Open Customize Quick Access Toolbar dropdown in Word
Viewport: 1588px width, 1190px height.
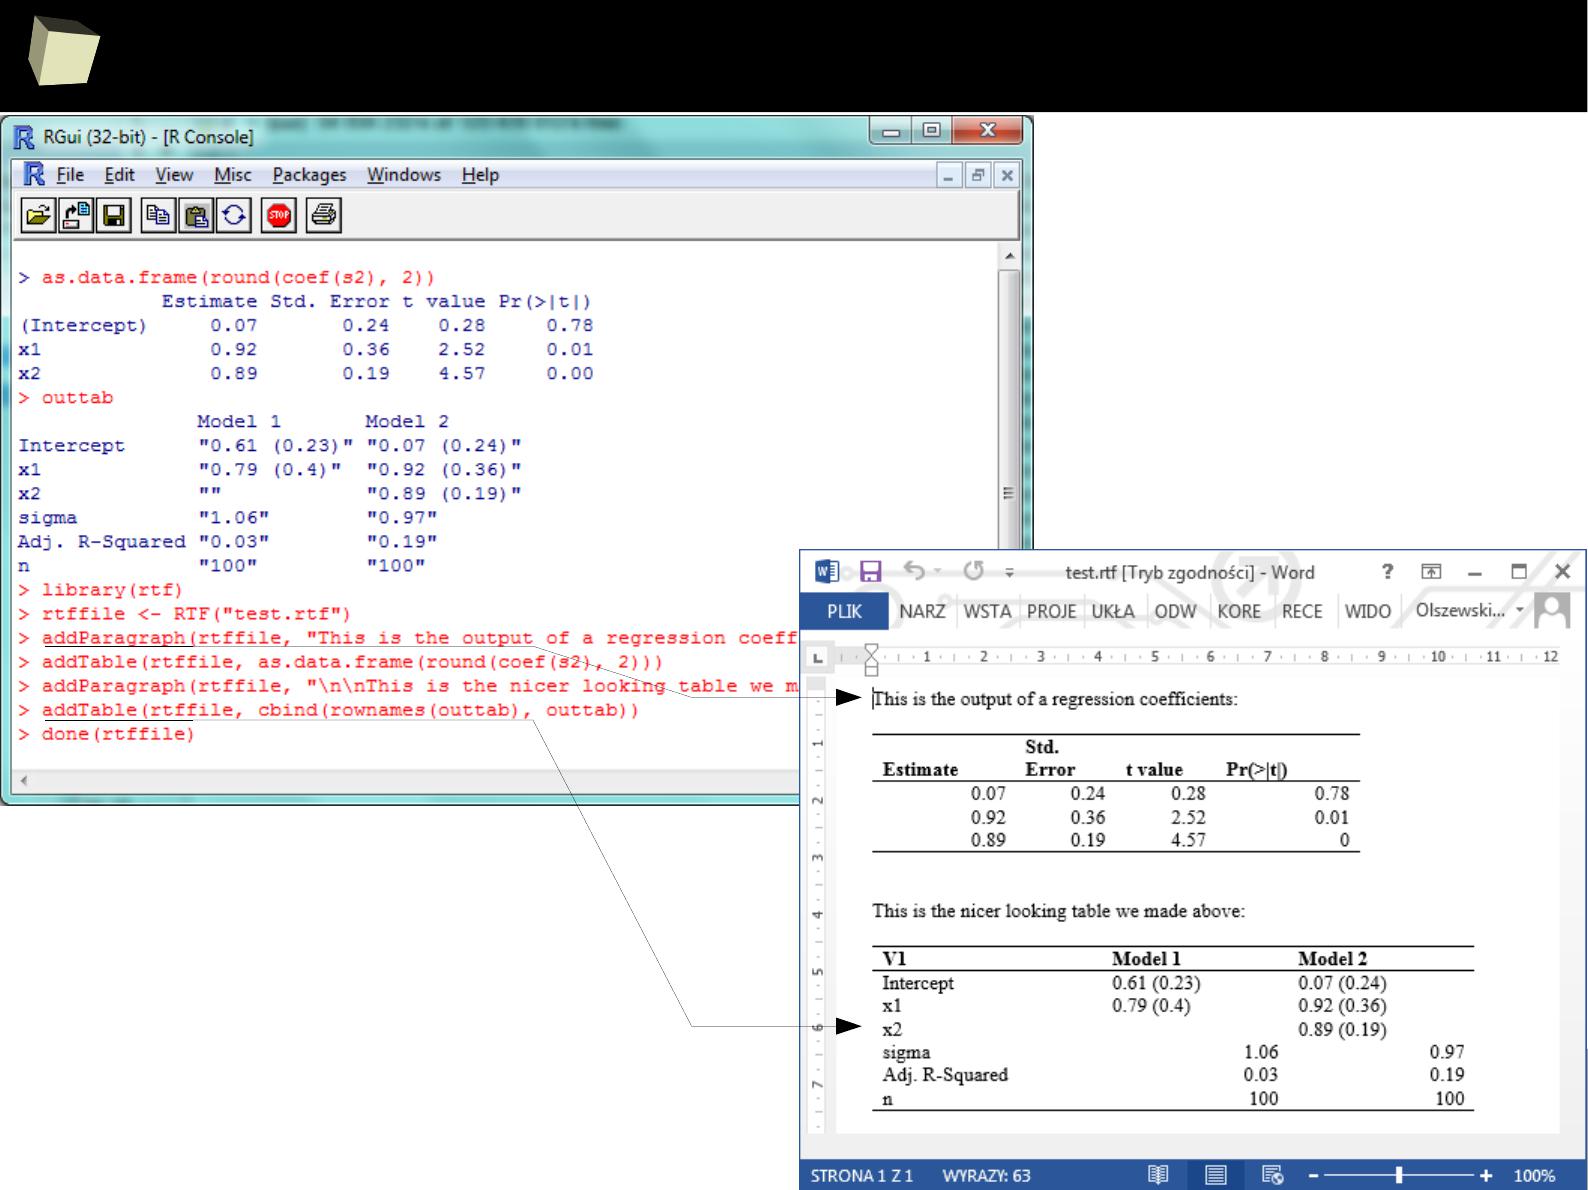click(x=1010, y=573)
